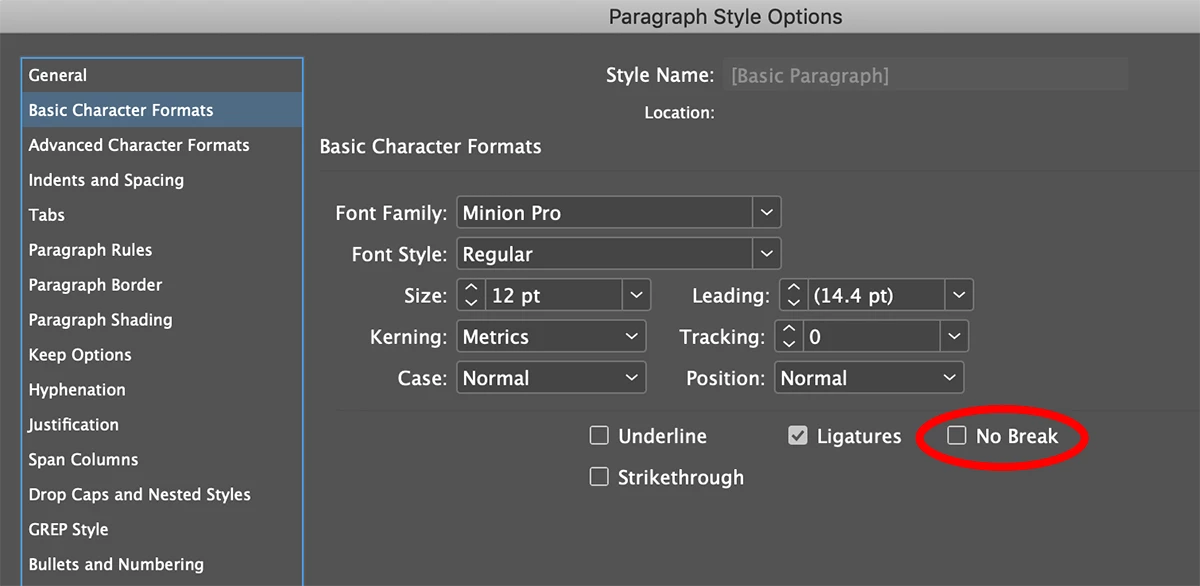The height and width of the screenshot is (586, 1200).
Task: Expand the Size dropdown arrow
Action: pos(636,296)
